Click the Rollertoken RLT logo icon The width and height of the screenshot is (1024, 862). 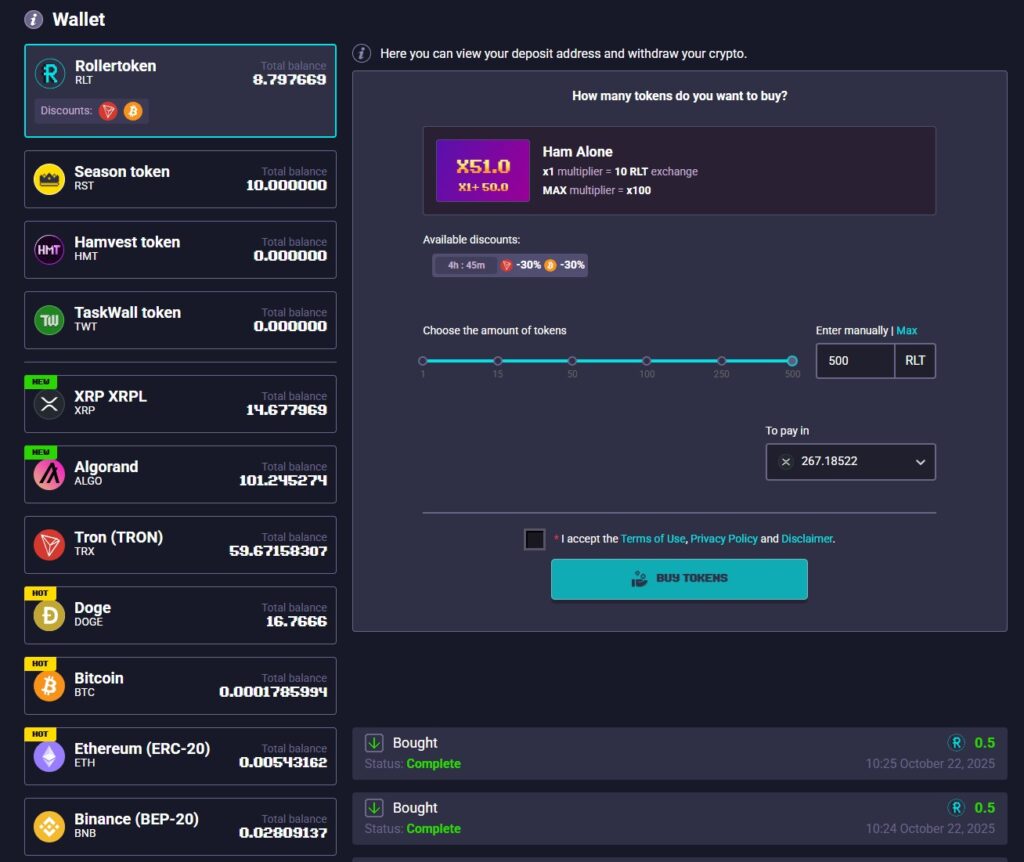pyautogui.click(x=49, y=73)
